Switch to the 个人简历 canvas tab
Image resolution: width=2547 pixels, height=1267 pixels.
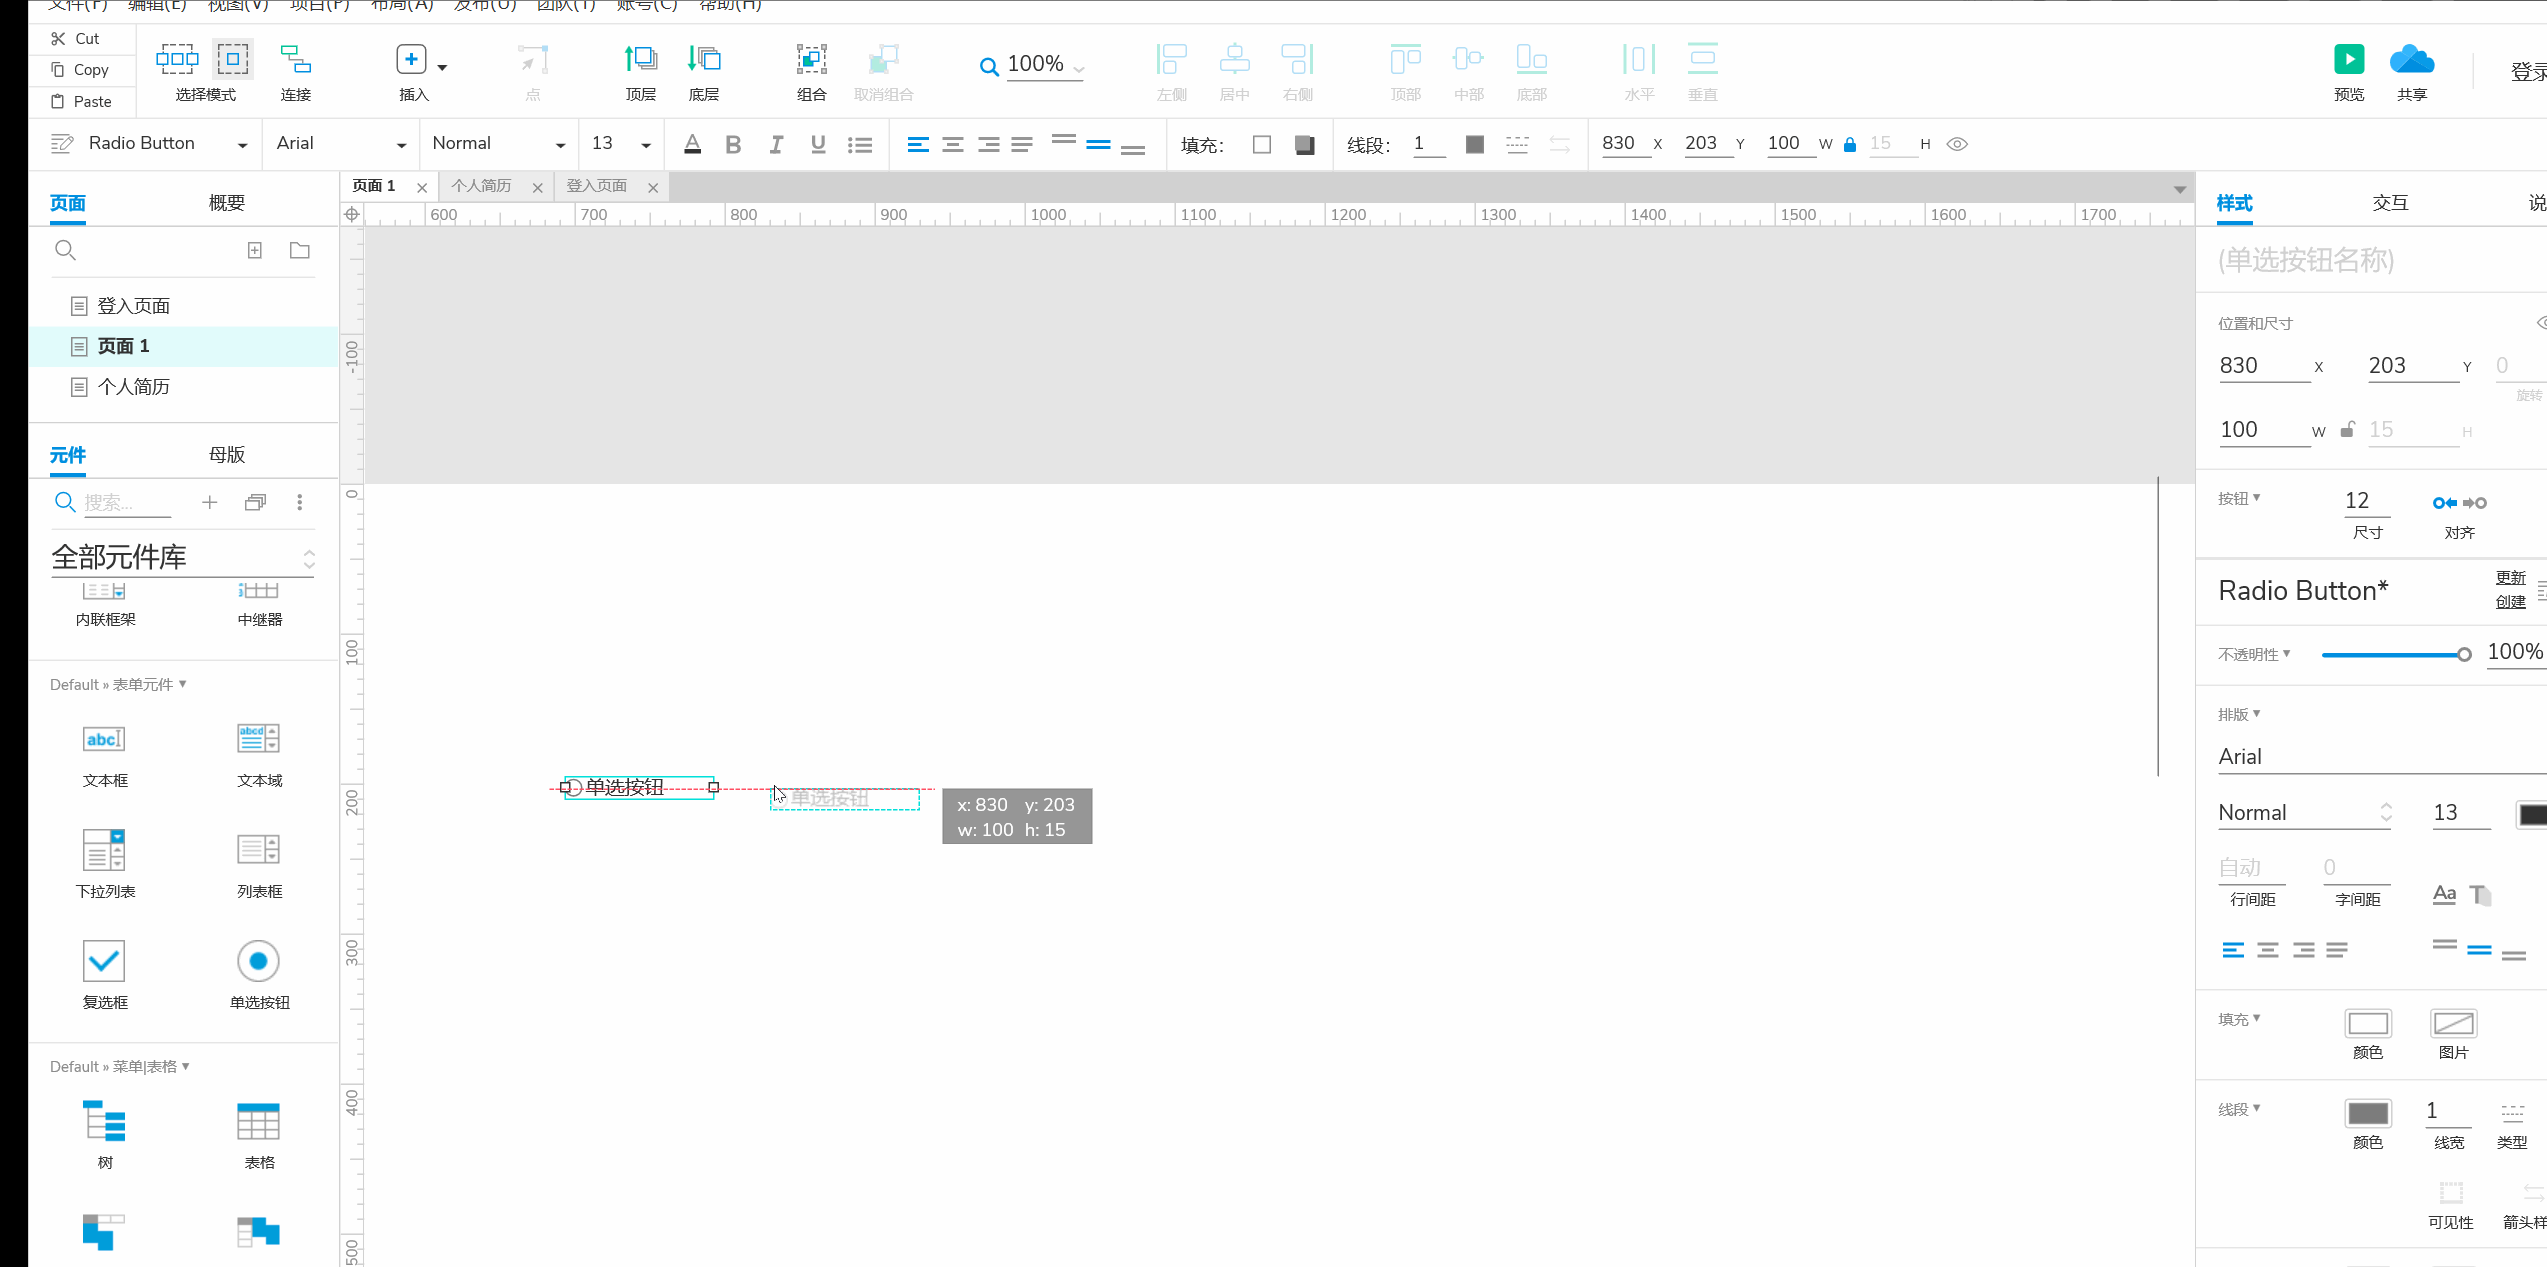coord(482,186)
